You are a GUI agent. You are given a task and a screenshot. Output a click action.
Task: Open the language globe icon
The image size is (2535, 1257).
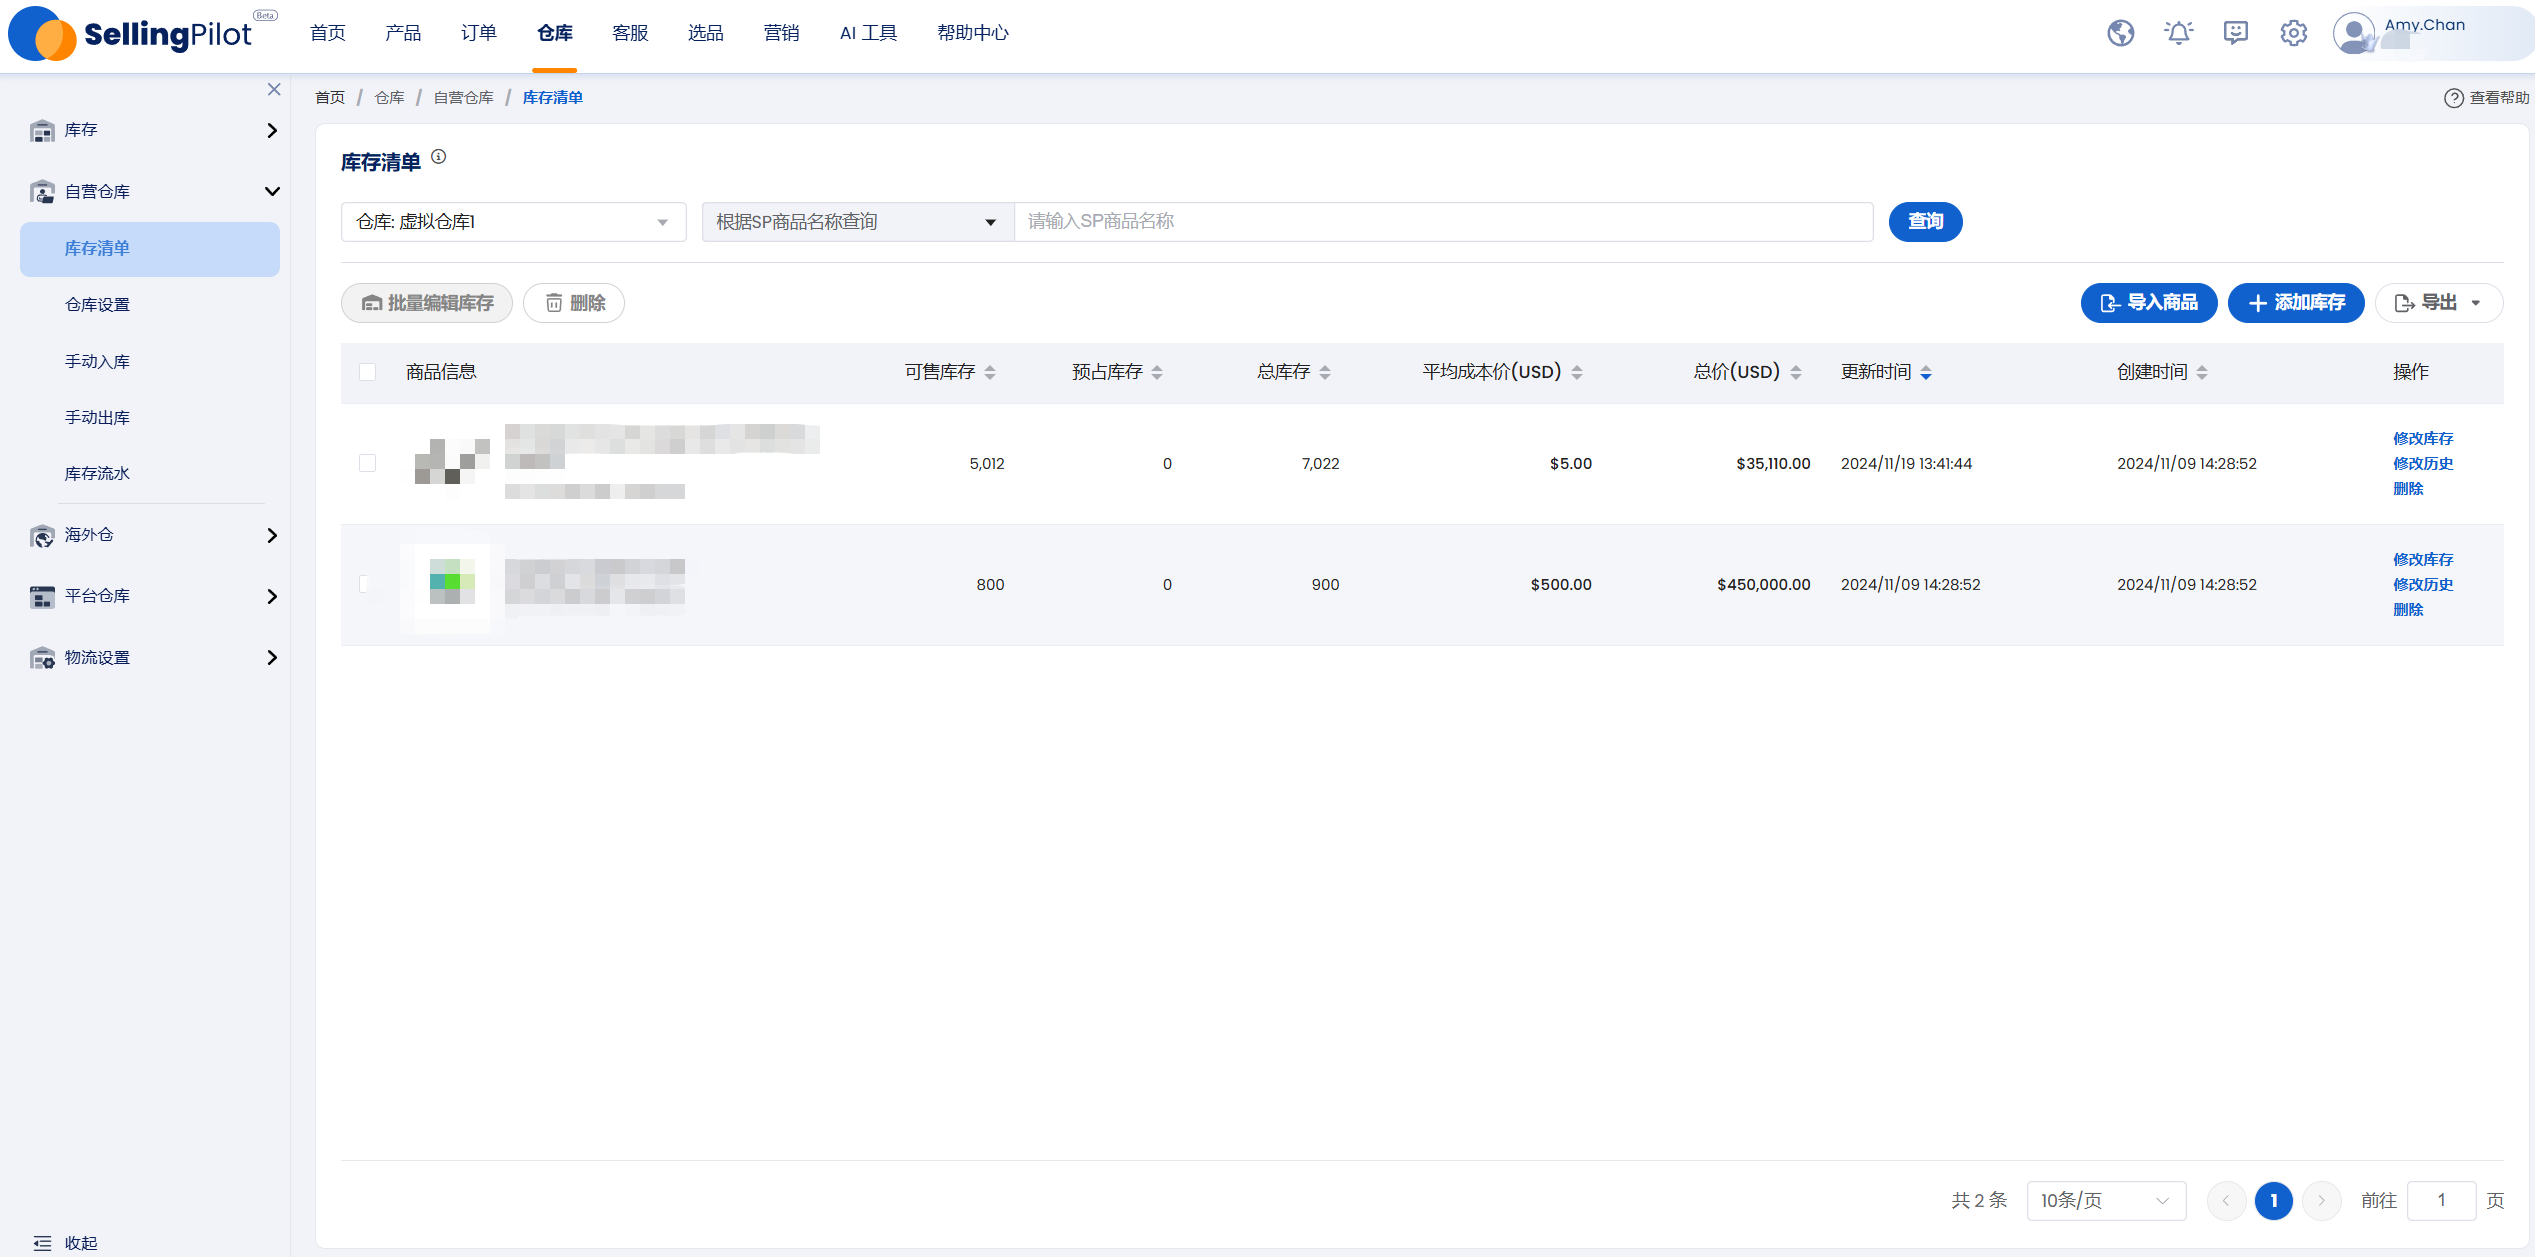pos(2120,33)
